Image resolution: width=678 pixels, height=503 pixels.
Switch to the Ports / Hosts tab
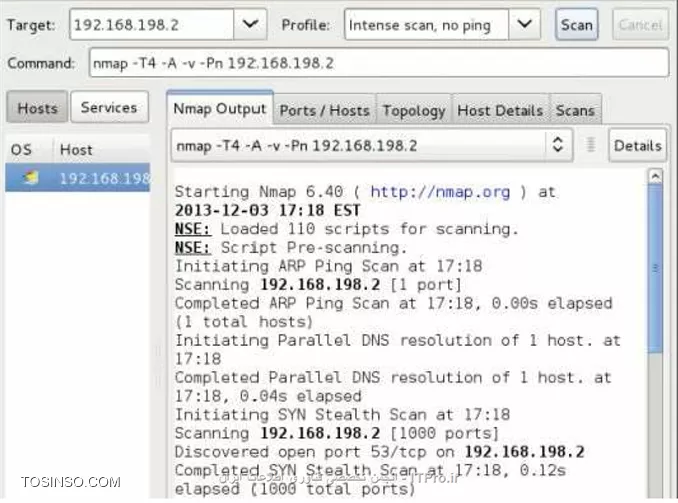click(325, 111)
